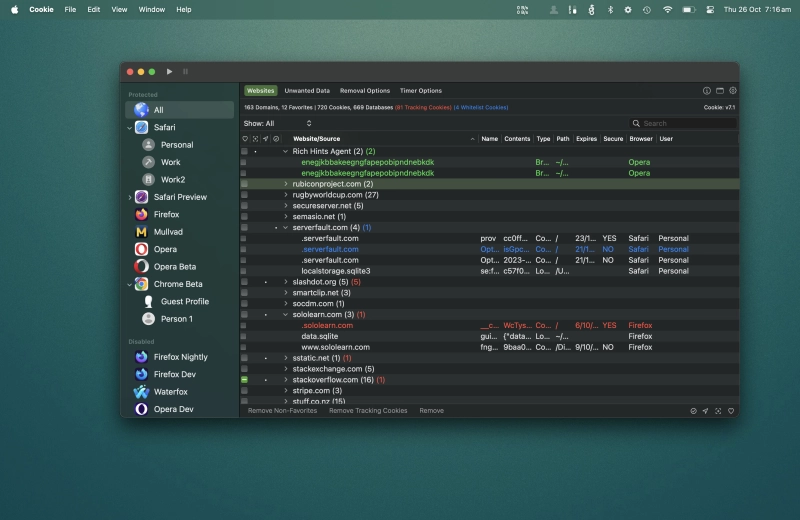The height and width of the screenshot is (520, 800).
Task: Open the Window menu in menu bar
Action: pos(152,10)
